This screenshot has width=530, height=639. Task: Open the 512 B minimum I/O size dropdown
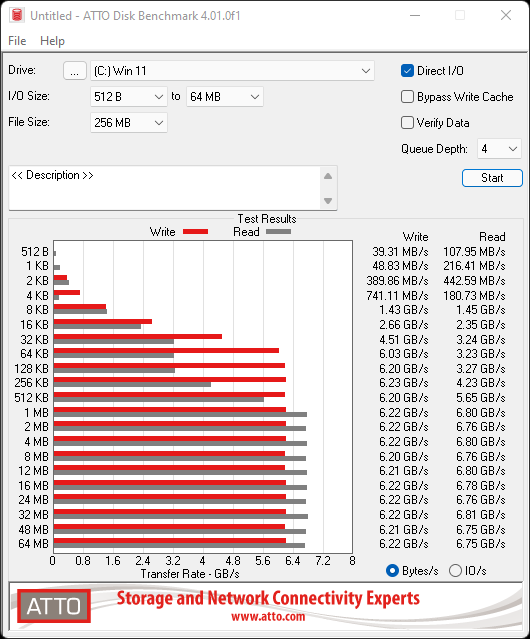point(129,97)
